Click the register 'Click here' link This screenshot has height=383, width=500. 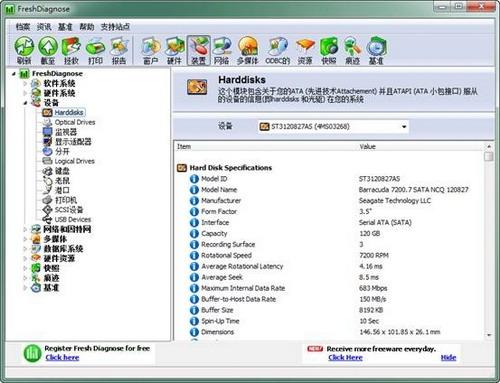click(x=62, y=358)
